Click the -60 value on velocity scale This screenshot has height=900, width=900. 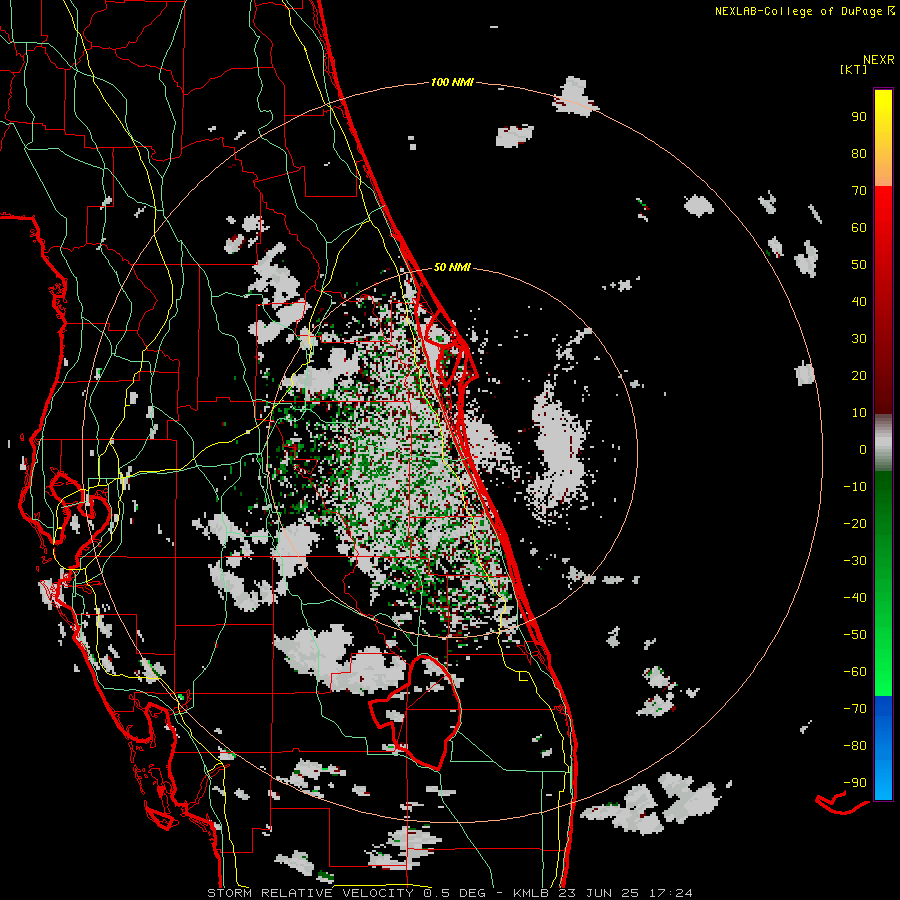(855, 672)
